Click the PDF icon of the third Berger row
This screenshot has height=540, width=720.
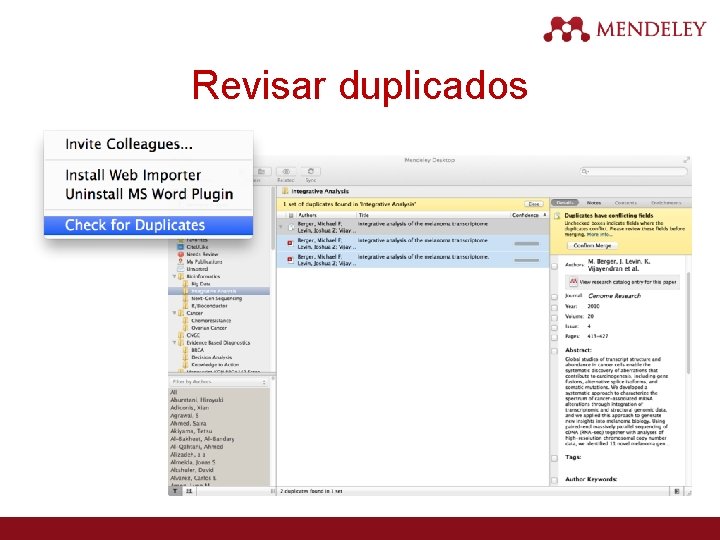(x=290, y=259)
